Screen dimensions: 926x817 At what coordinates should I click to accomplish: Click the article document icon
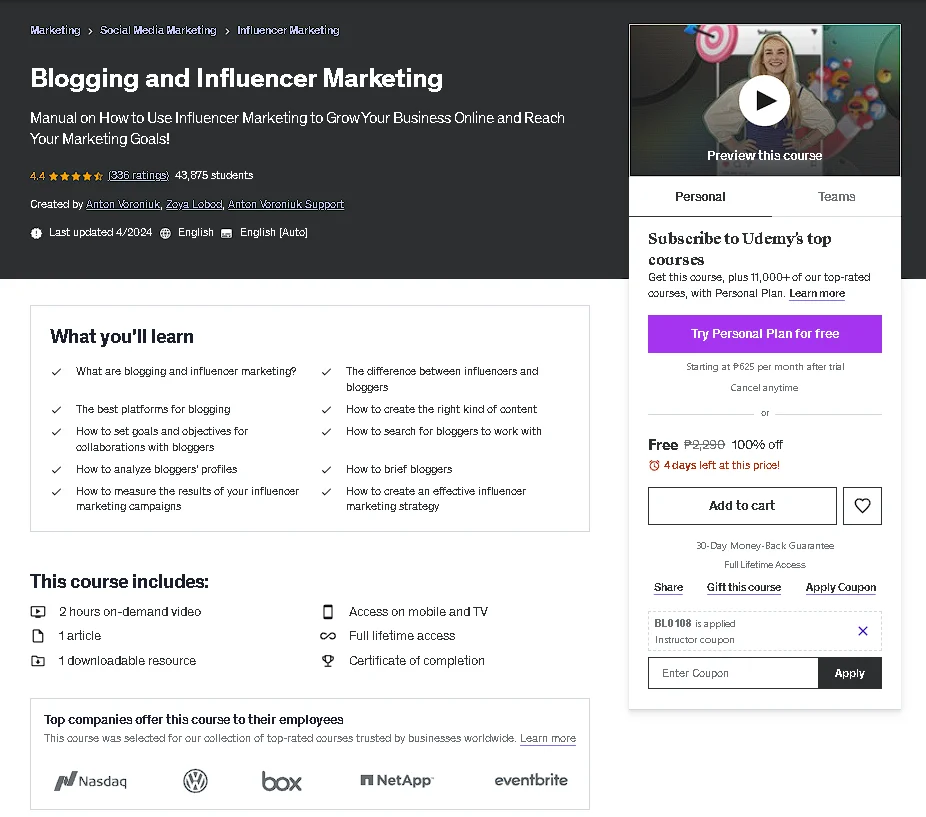[x=38, y=636]
